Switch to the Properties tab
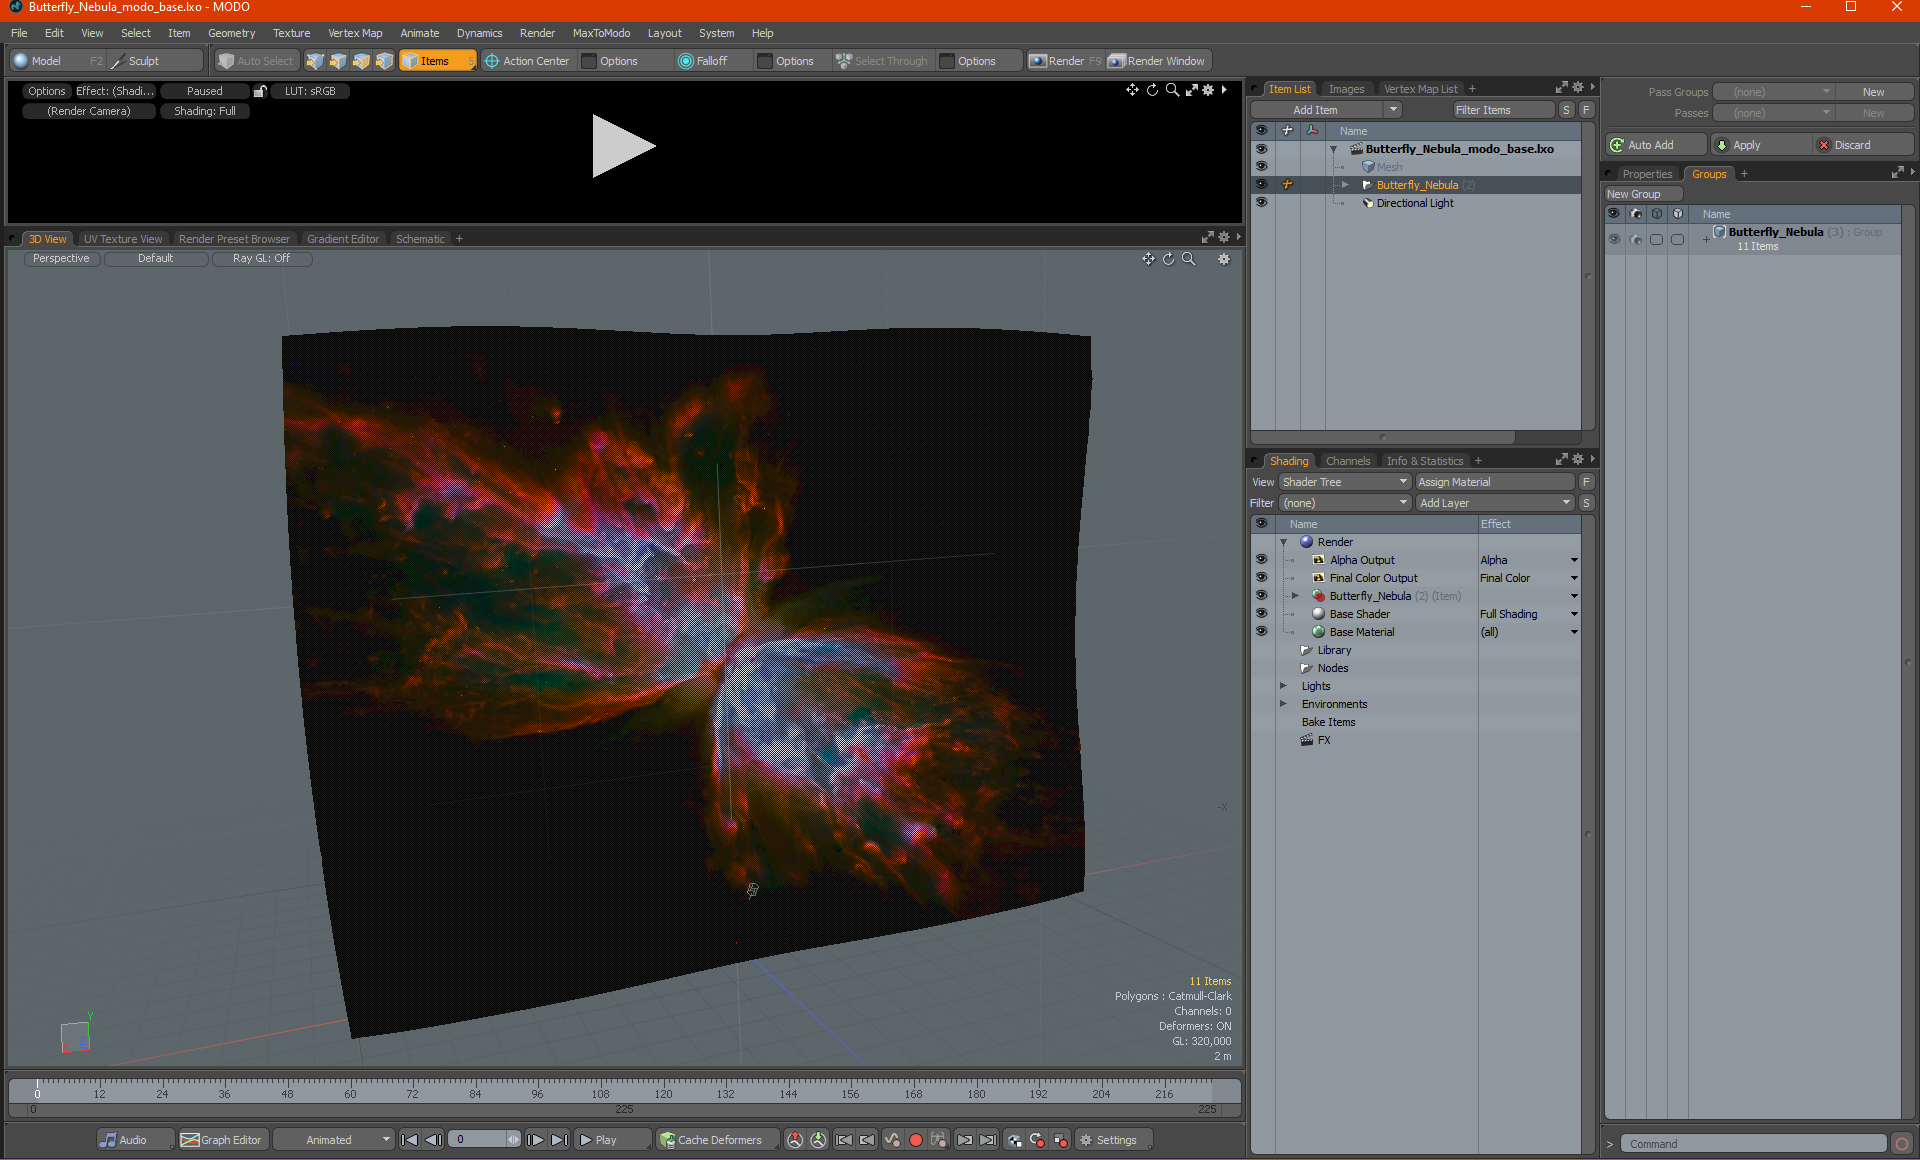This screenshot has width=1920, height=1160. point(1647,174)
